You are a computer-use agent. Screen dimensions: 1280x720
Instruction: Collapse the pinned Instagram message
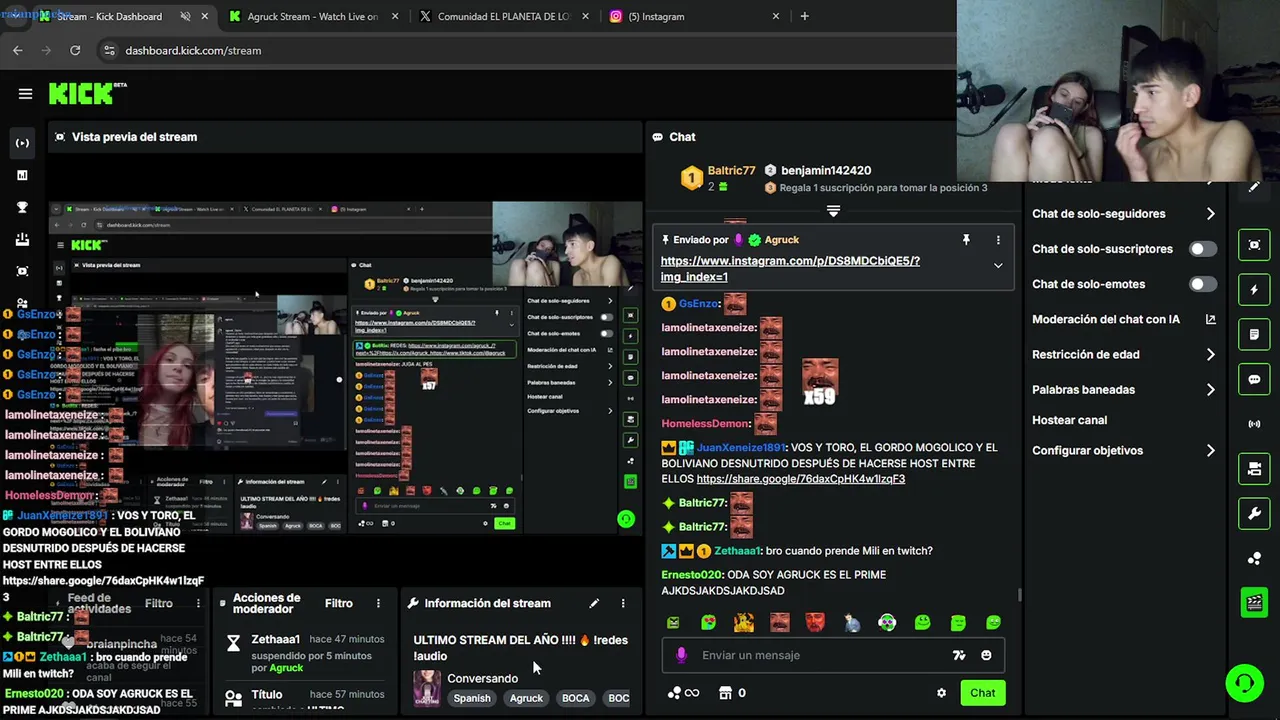click(997, 265)
